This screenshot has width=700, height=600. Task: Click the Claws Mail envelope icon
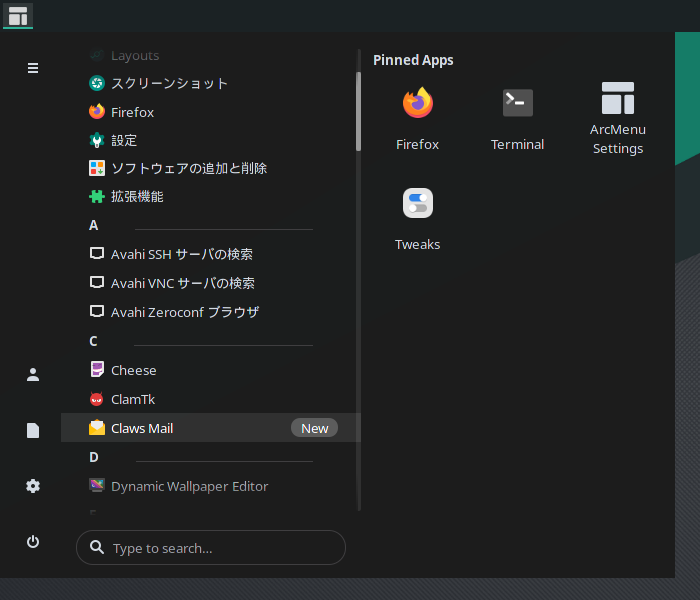(97, 428)
